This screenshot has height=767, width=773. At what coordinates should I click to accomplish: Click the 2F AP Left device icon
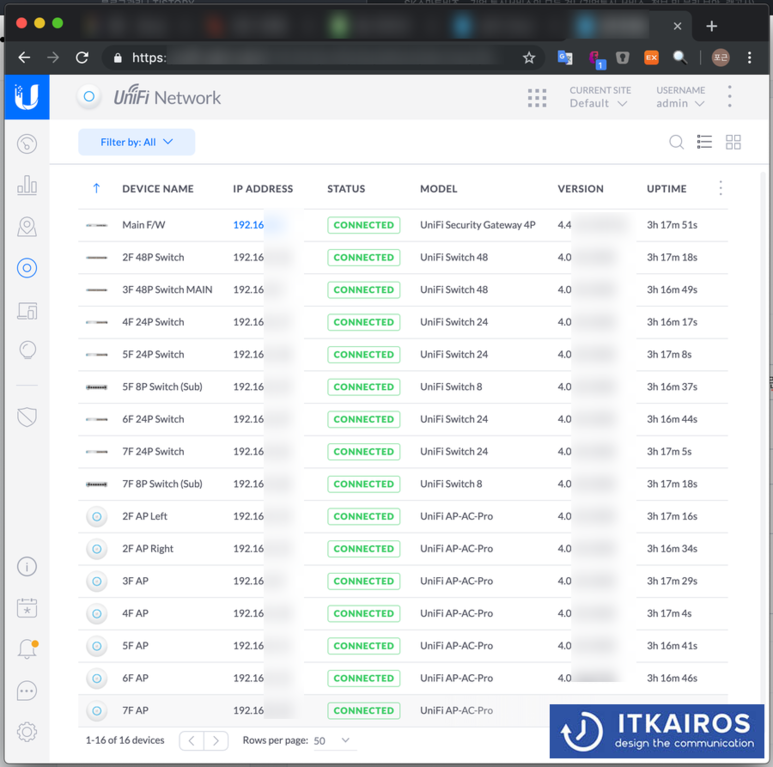tap(97, 517)
